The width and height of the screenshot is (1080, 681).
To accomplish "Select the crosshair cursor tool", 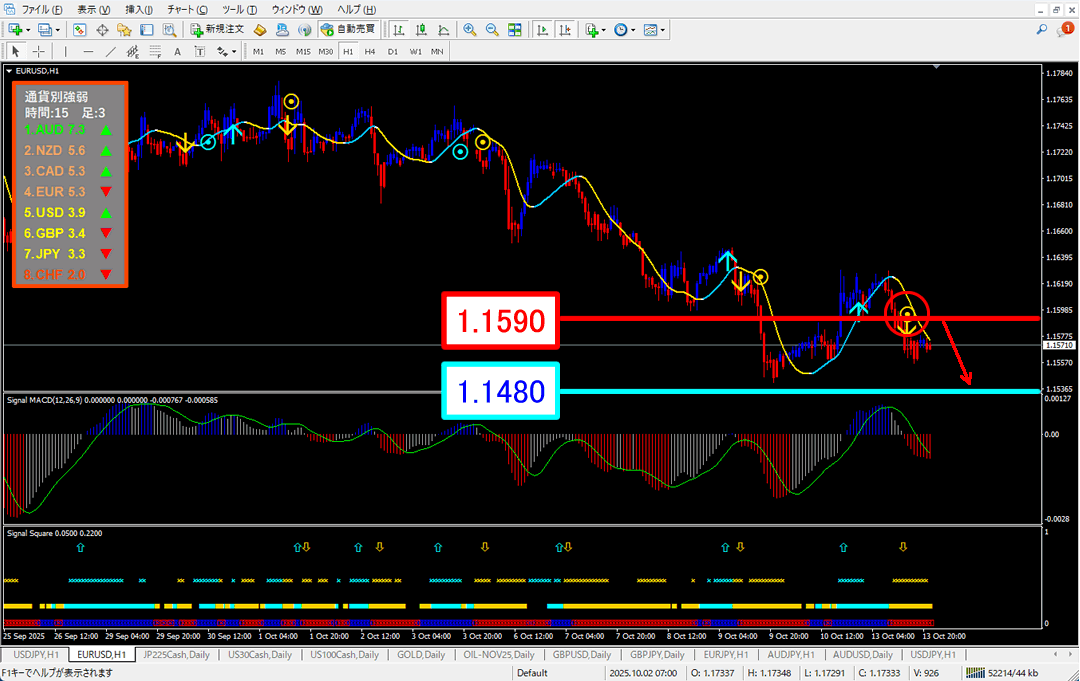I will pyautogui.click(x=39, y=51).
